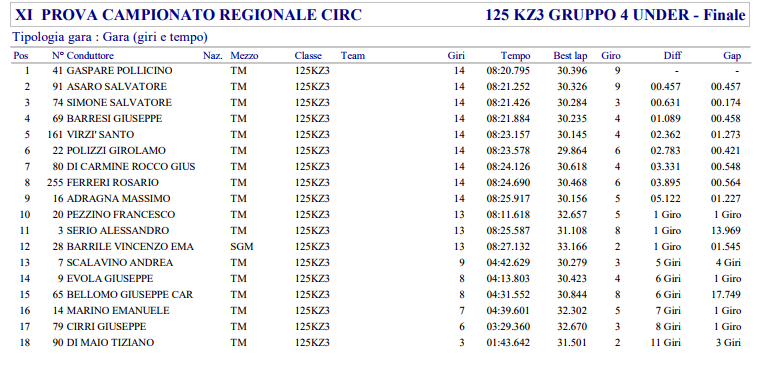
Task: Click the gap value '01.545'
Action: (x=726, y=247)
